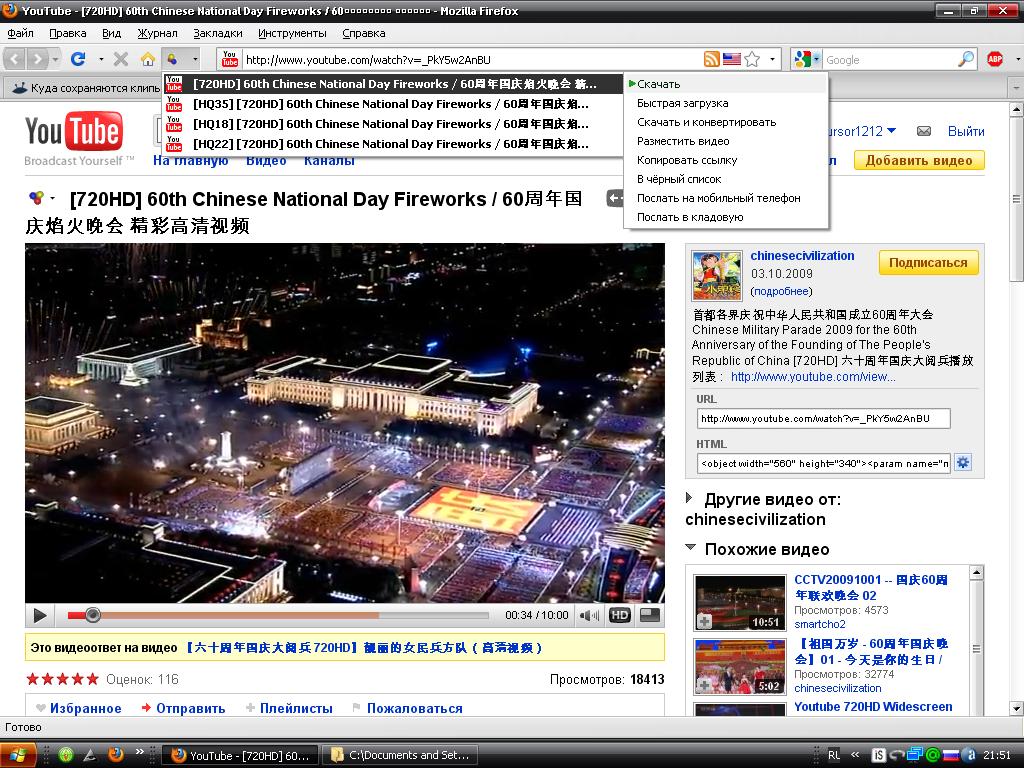1024x768 pixels.
Task: Go to the browser home page icon
Action: pos(147,59)
